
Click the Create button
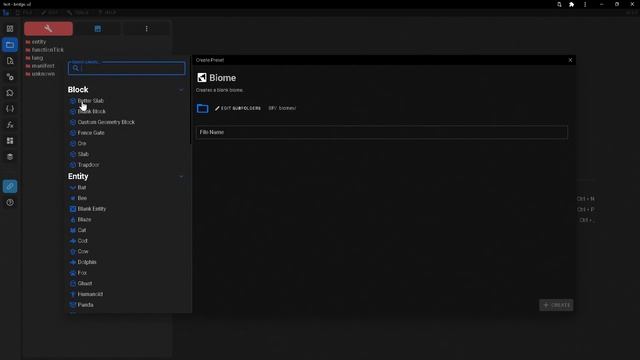(556, 305)
